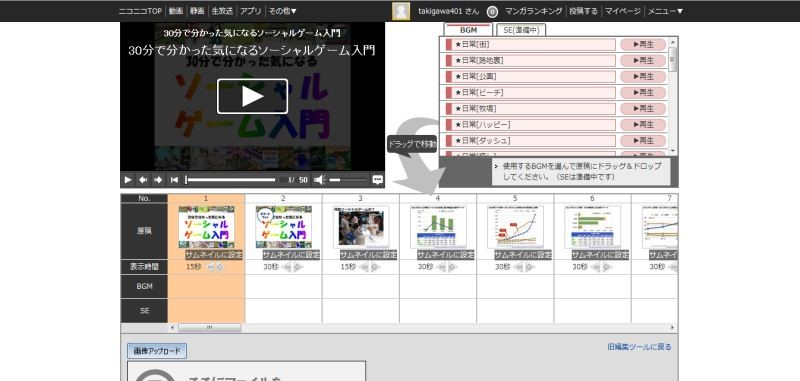Mute the player with speaker icon
Viewport: 800px width, 381px height.
point(319,180)
